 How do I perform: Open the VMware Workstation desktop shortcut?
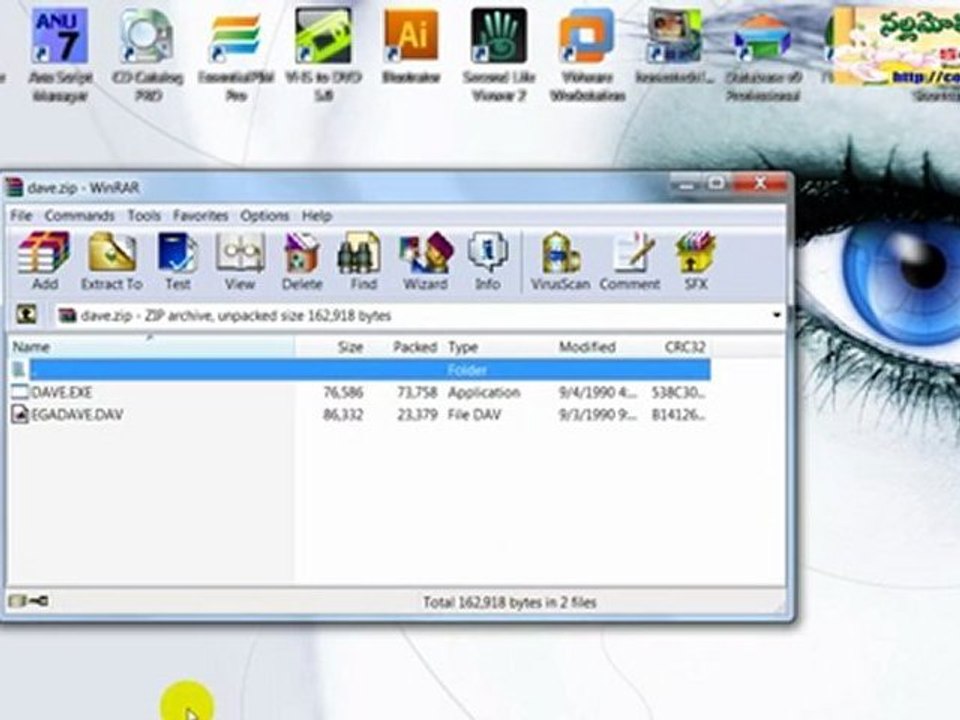pos(587,55)
